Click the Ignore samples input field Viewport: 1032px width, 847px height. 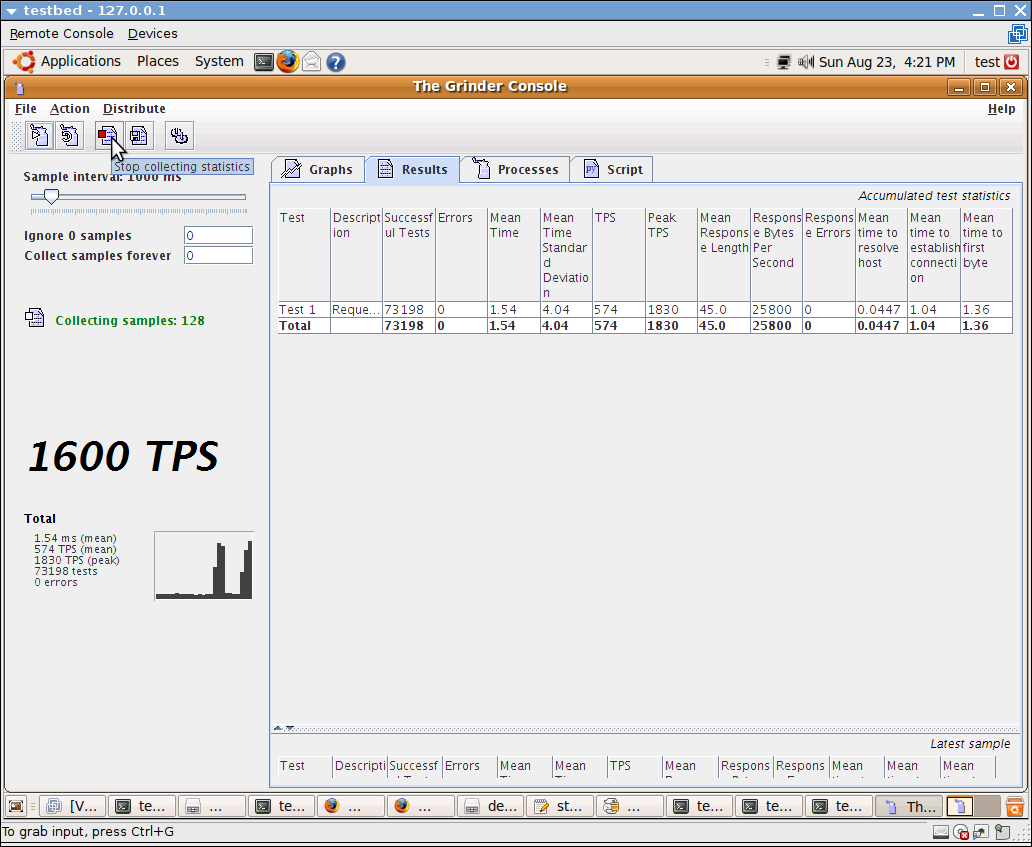pyautogui.click(x=218, y=236)
